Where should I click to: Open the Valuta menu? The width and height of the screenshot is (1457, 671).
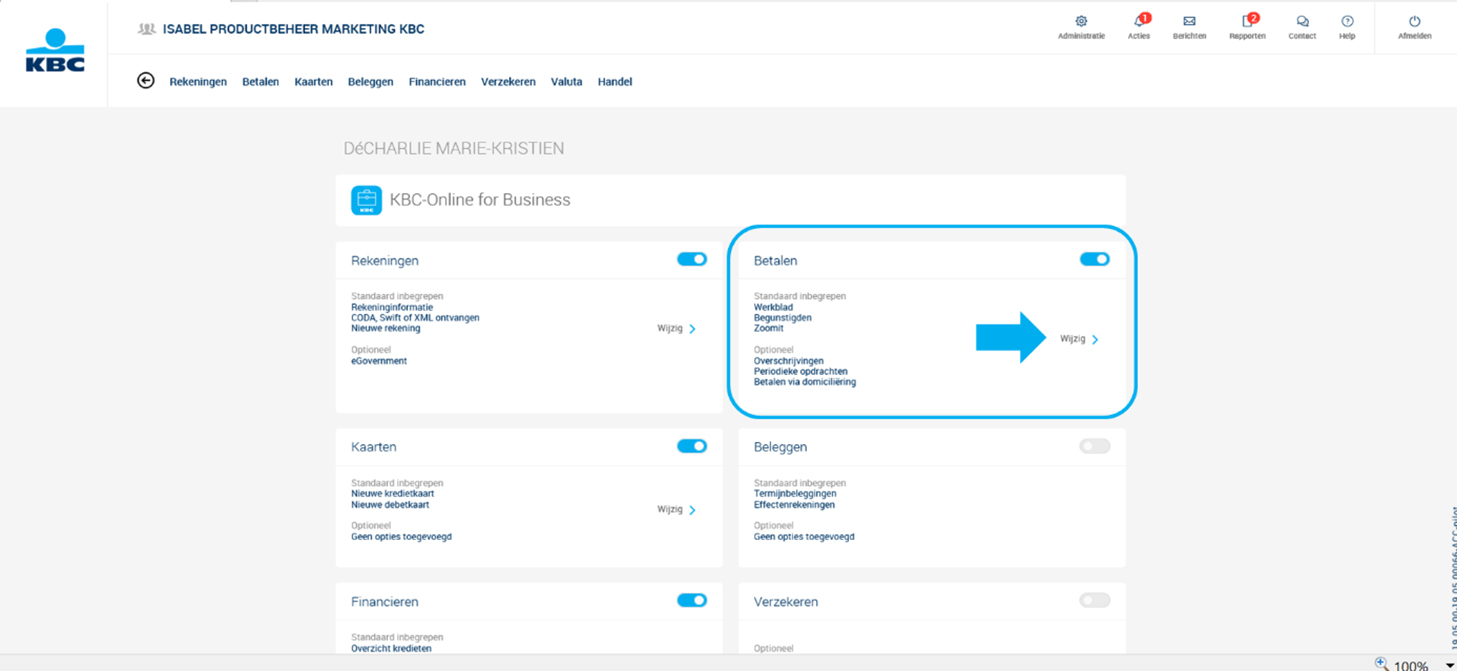[566, 81]
